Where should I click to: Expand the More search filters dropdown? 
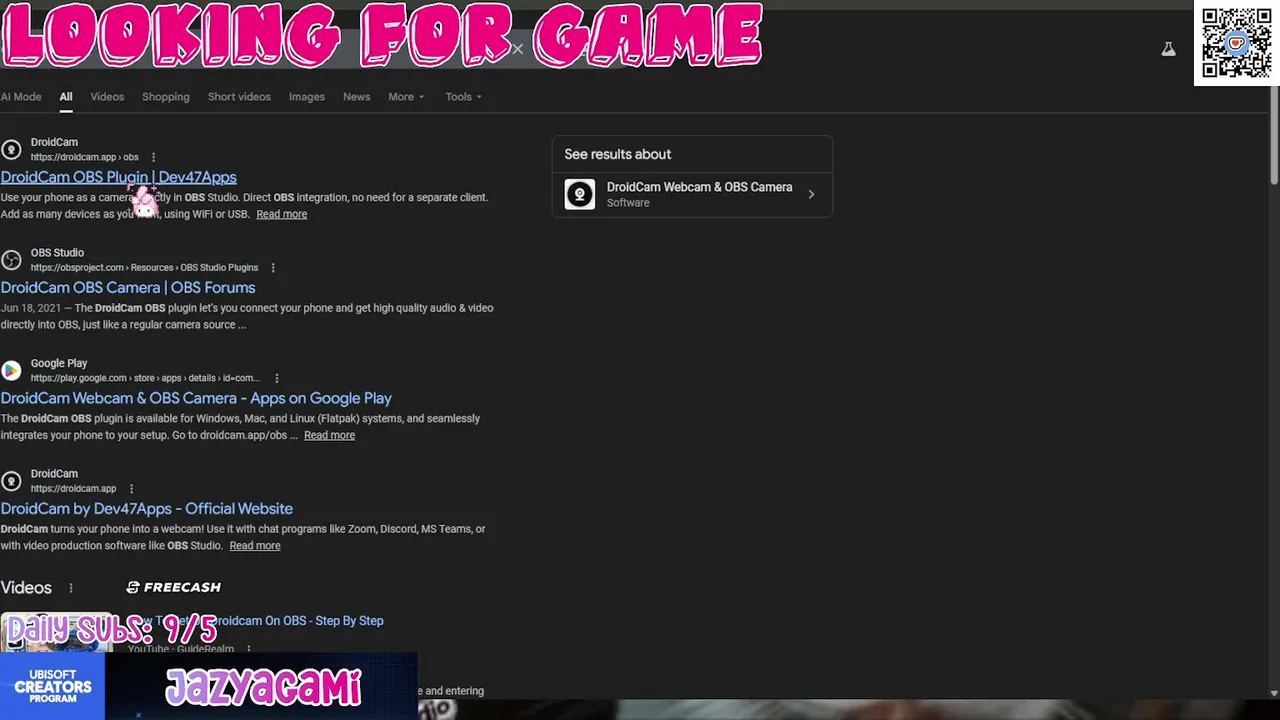pos(406,97)
